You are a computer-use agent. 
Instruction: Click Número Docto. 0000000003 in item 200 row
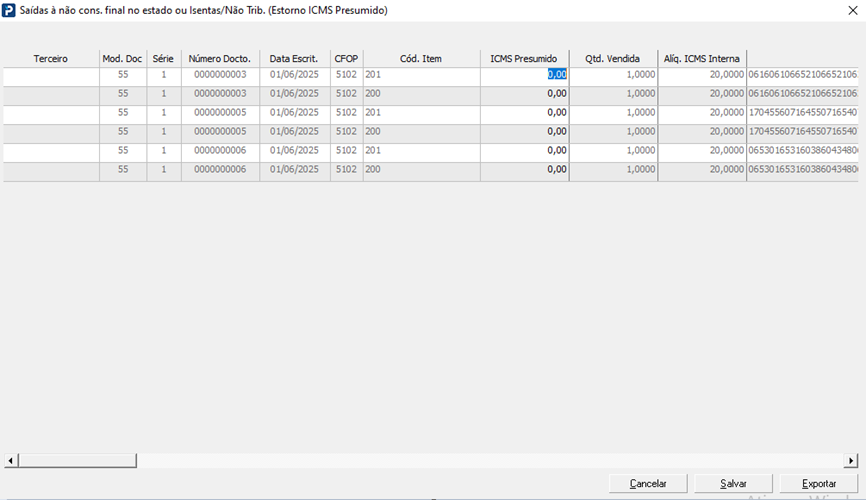pyautogui.click(x=220, y=94)
